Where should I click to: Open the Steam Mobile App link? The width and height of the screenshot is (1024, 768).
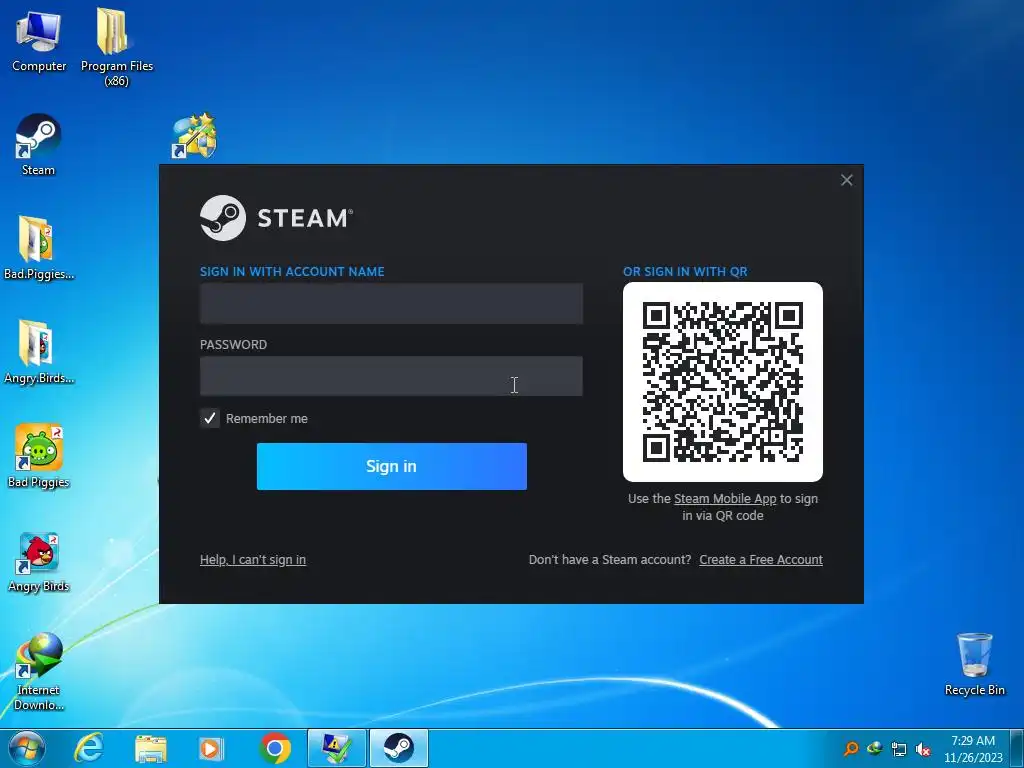(725, 499)
